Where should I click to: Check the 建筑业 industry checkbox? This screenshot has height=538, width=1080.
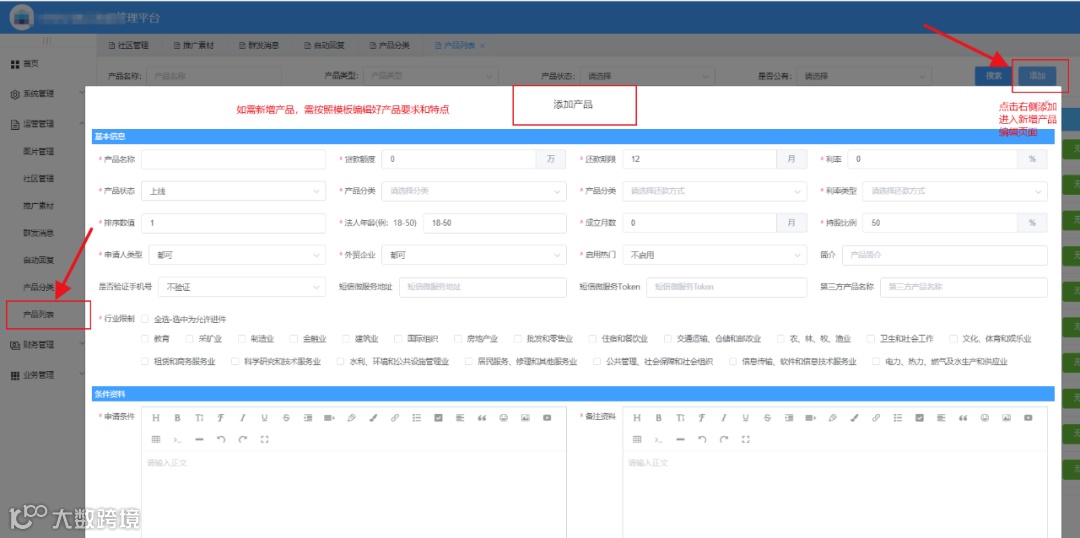[x=346, y=339]
